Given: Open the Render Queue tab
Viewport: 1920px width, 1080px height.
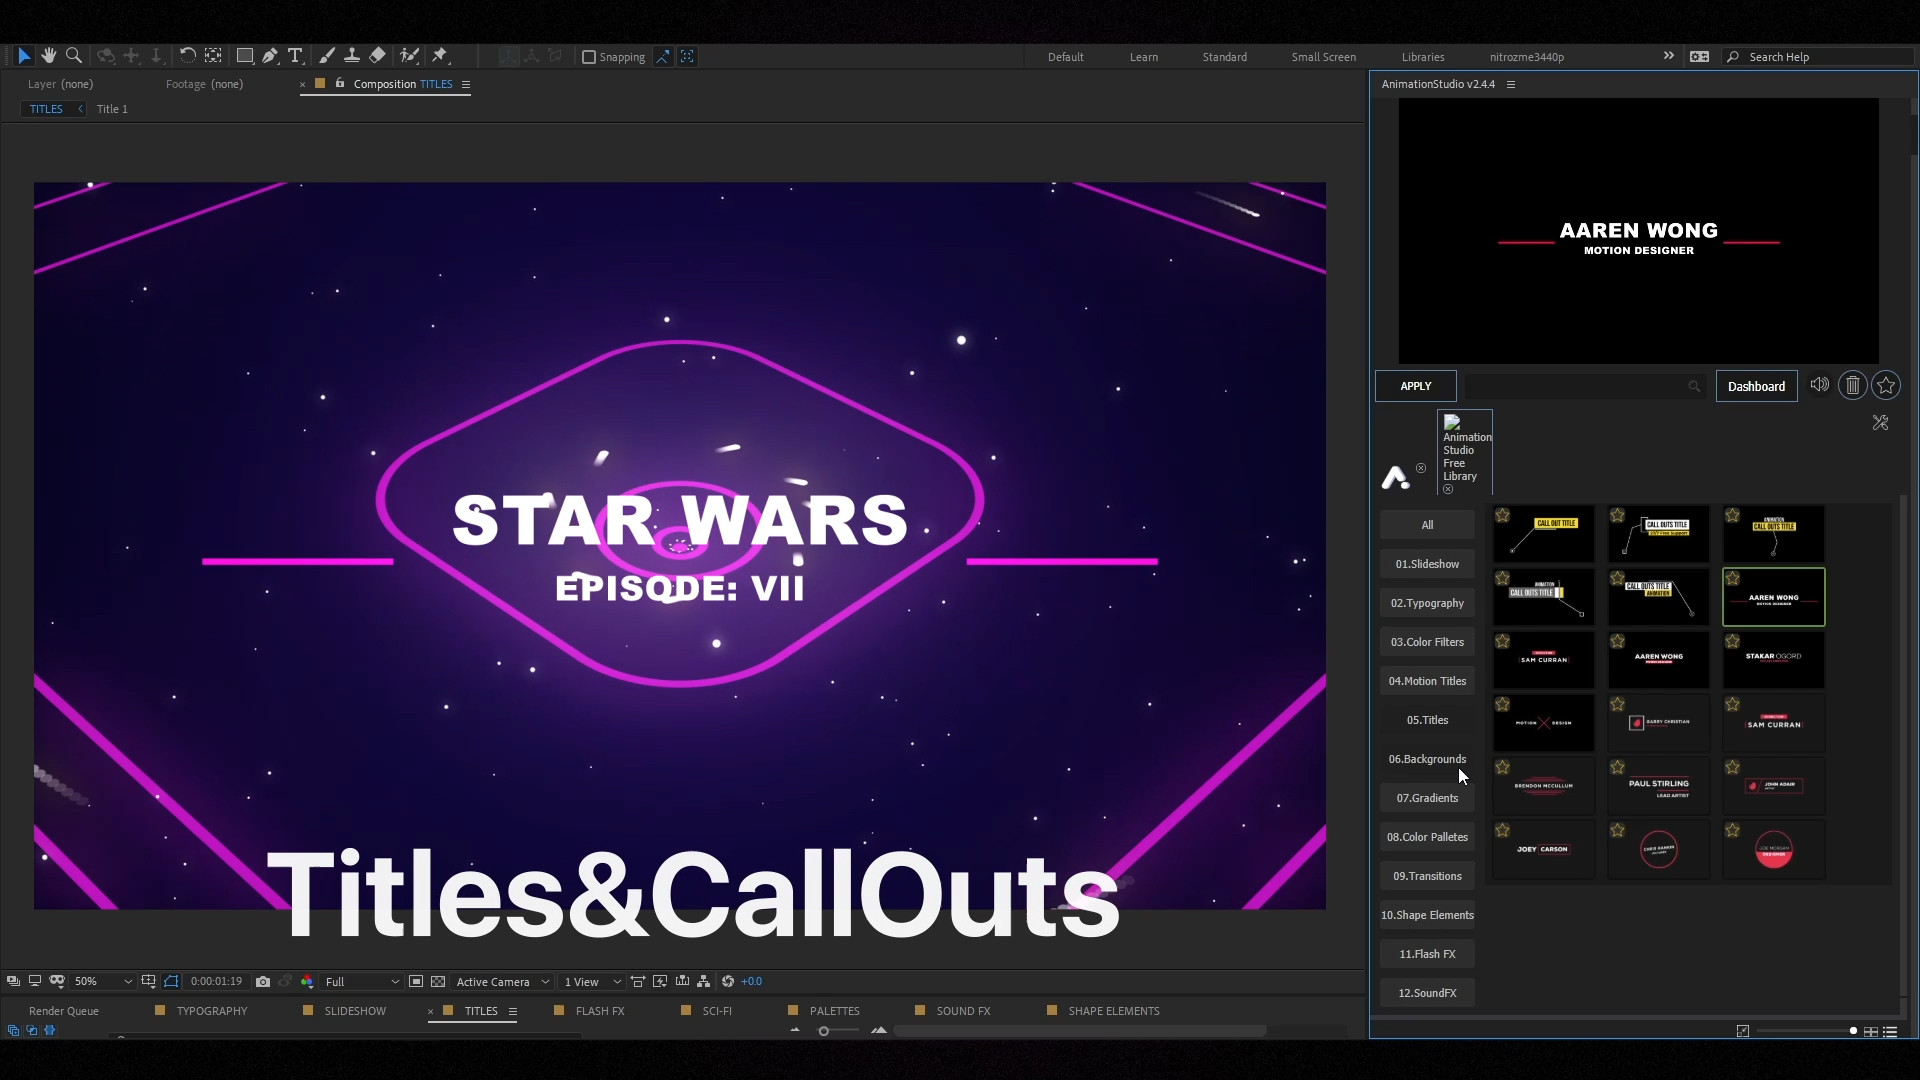Looking at the screenshot, I should [x=64, y=1011].
